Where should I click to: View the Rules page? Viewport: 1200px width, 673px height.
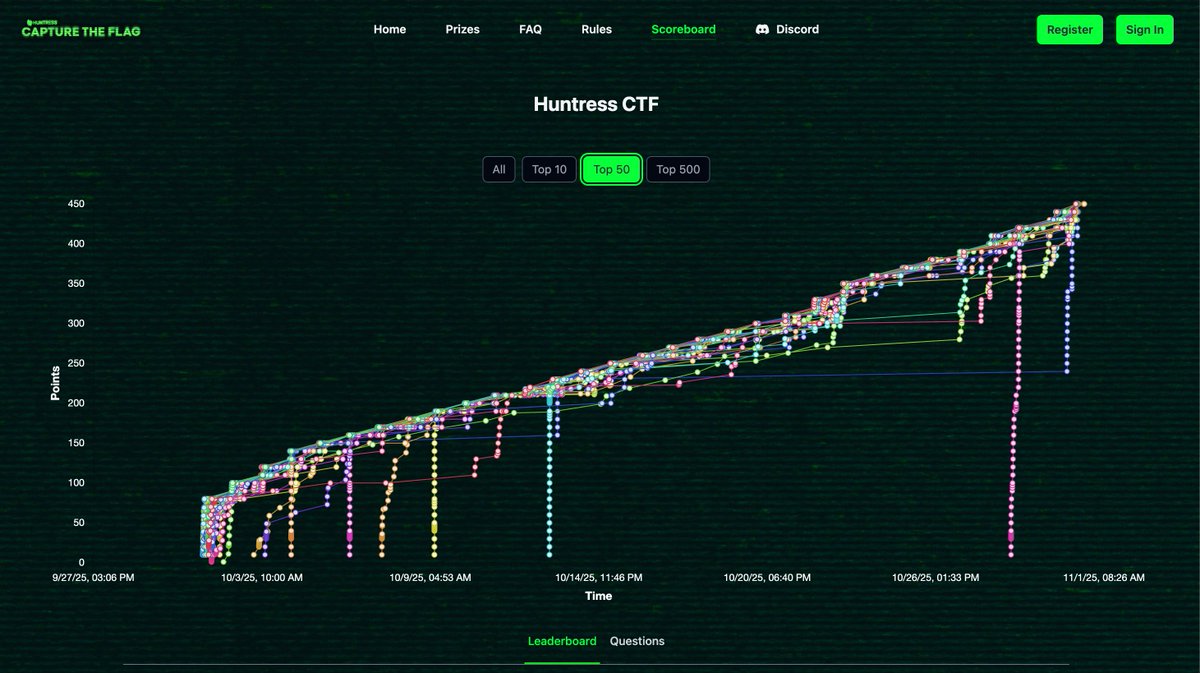point(596,30)
